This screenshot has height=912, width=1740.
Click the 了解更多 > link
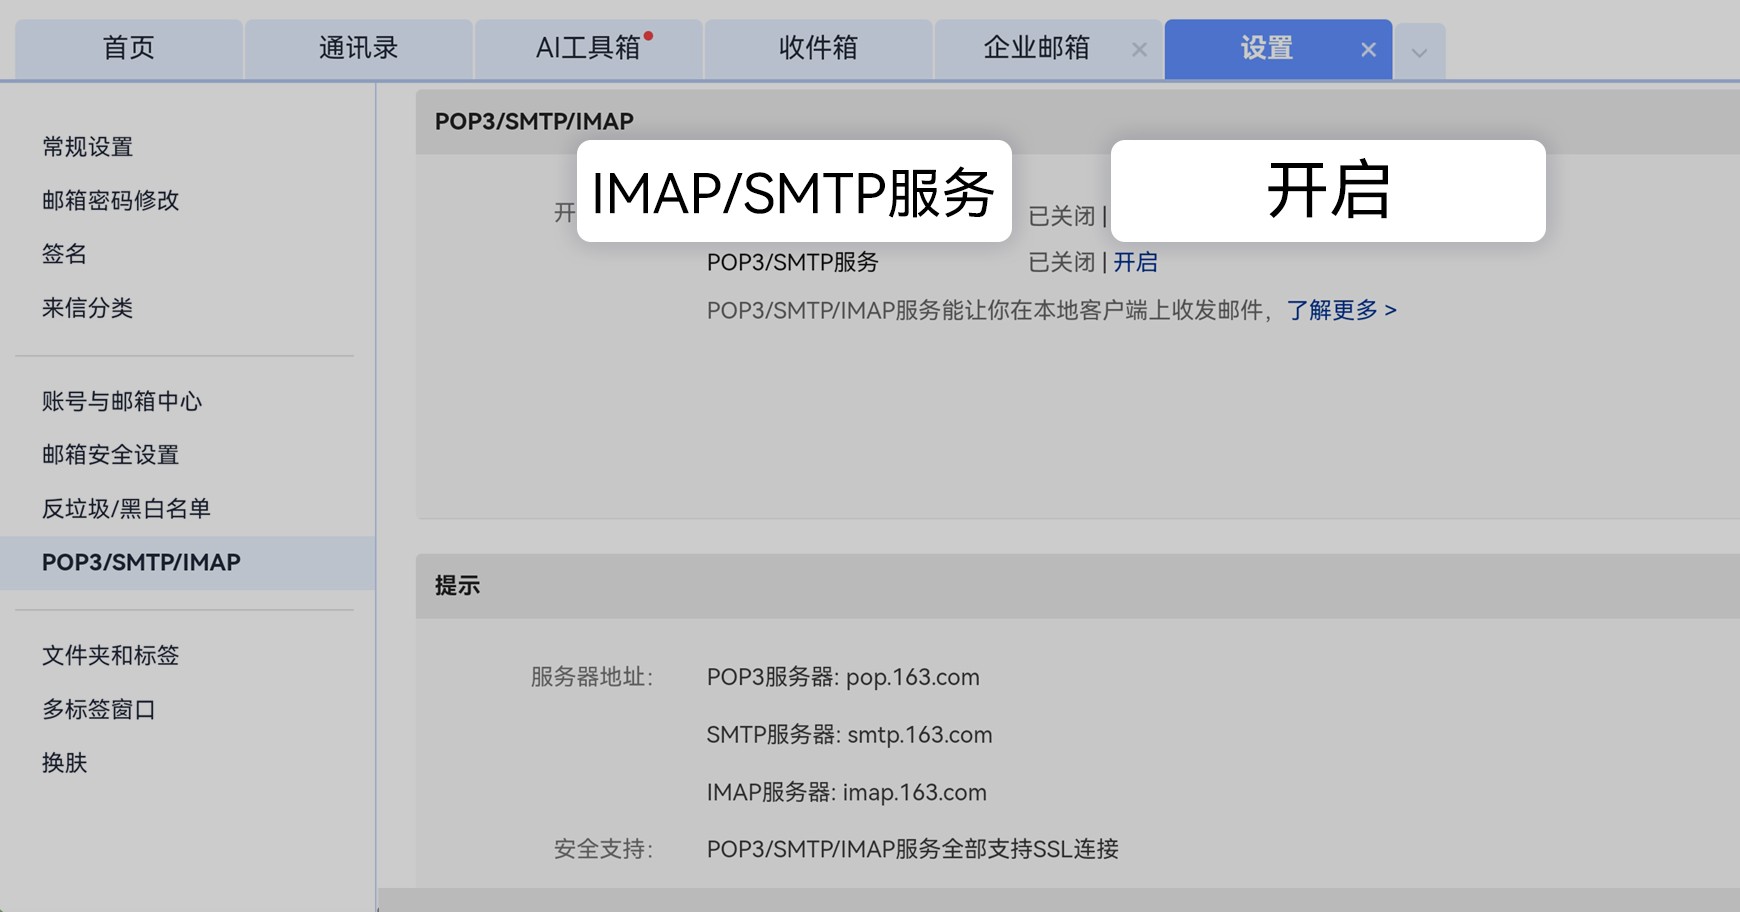[1342, 310]
